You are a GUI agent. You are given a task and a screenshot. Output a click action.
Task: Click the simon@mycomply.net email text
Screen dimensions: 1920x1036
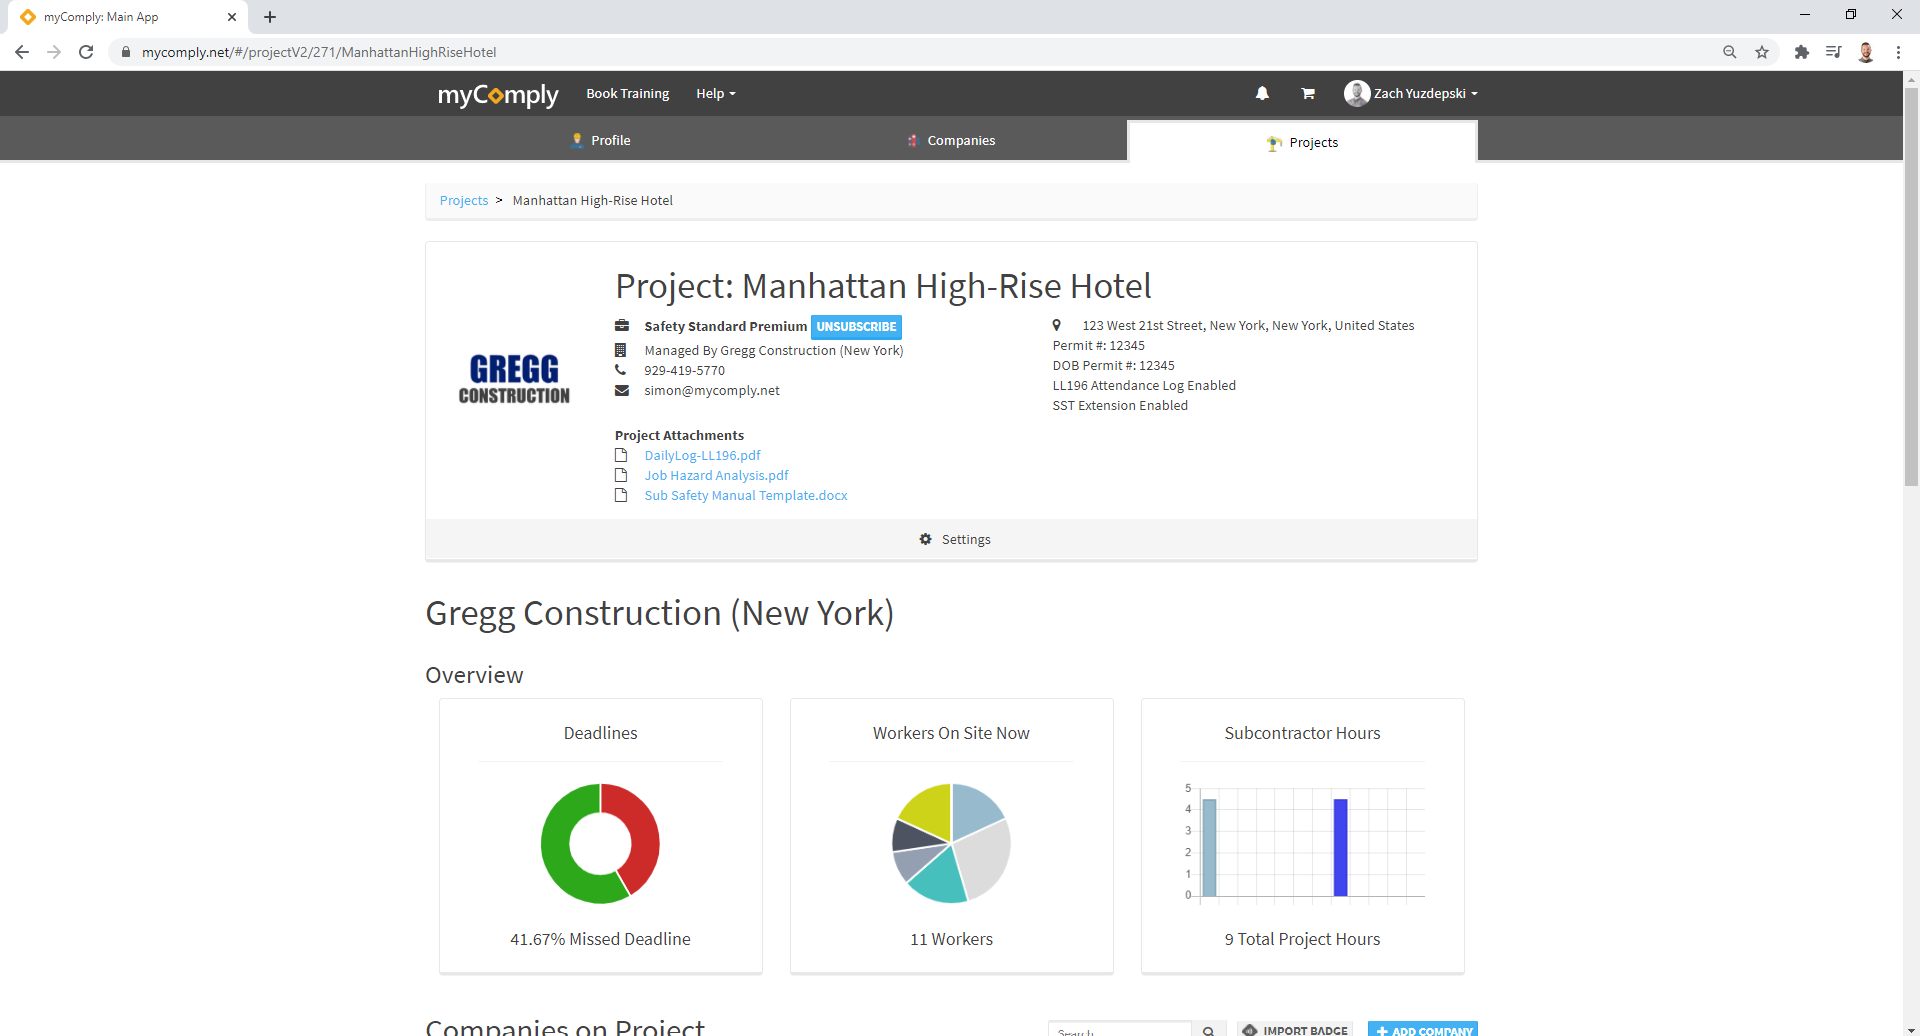coord(712,390)
